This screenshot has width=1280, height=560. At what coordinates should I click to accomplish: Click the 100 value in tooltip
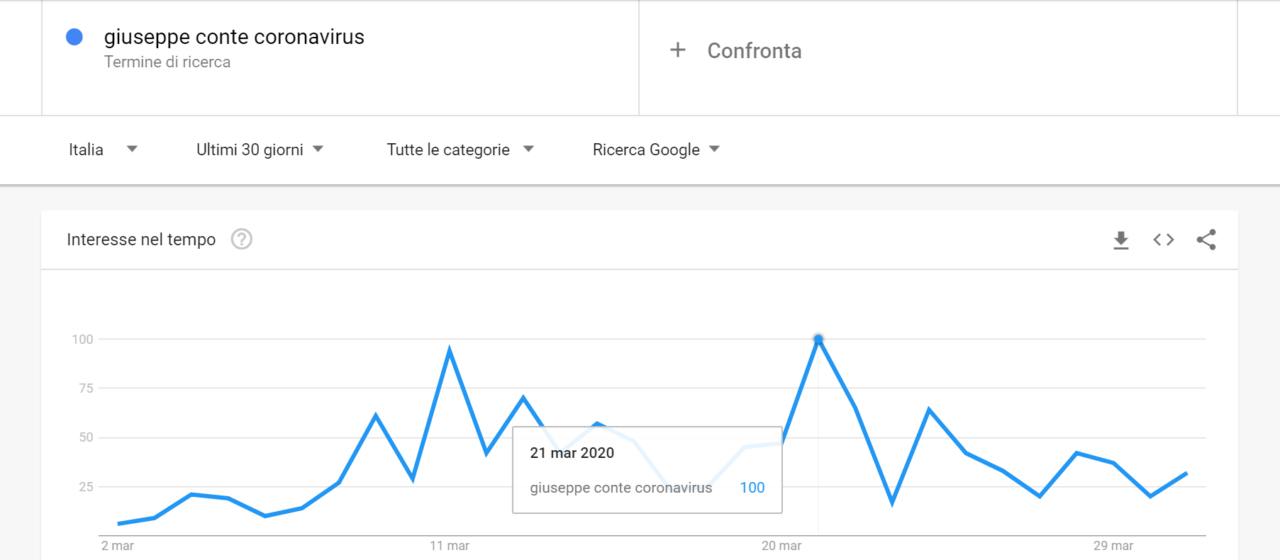pos(752,488)
